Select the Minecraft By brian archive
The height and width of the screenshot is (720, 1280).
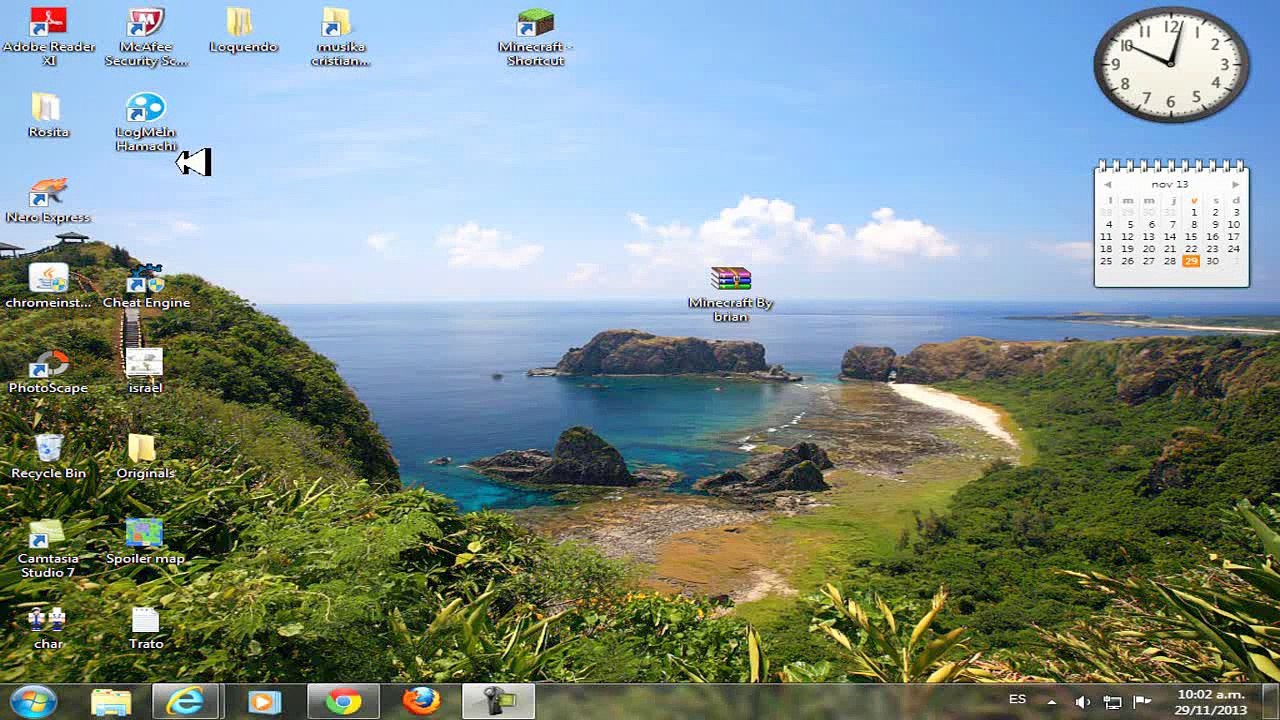[731, 294]
